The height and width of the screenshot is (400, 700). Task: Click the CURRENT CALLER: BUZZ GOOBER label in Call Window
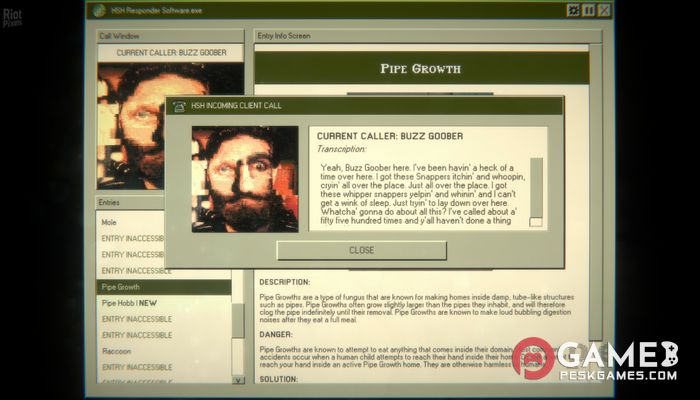click(171, 53)
